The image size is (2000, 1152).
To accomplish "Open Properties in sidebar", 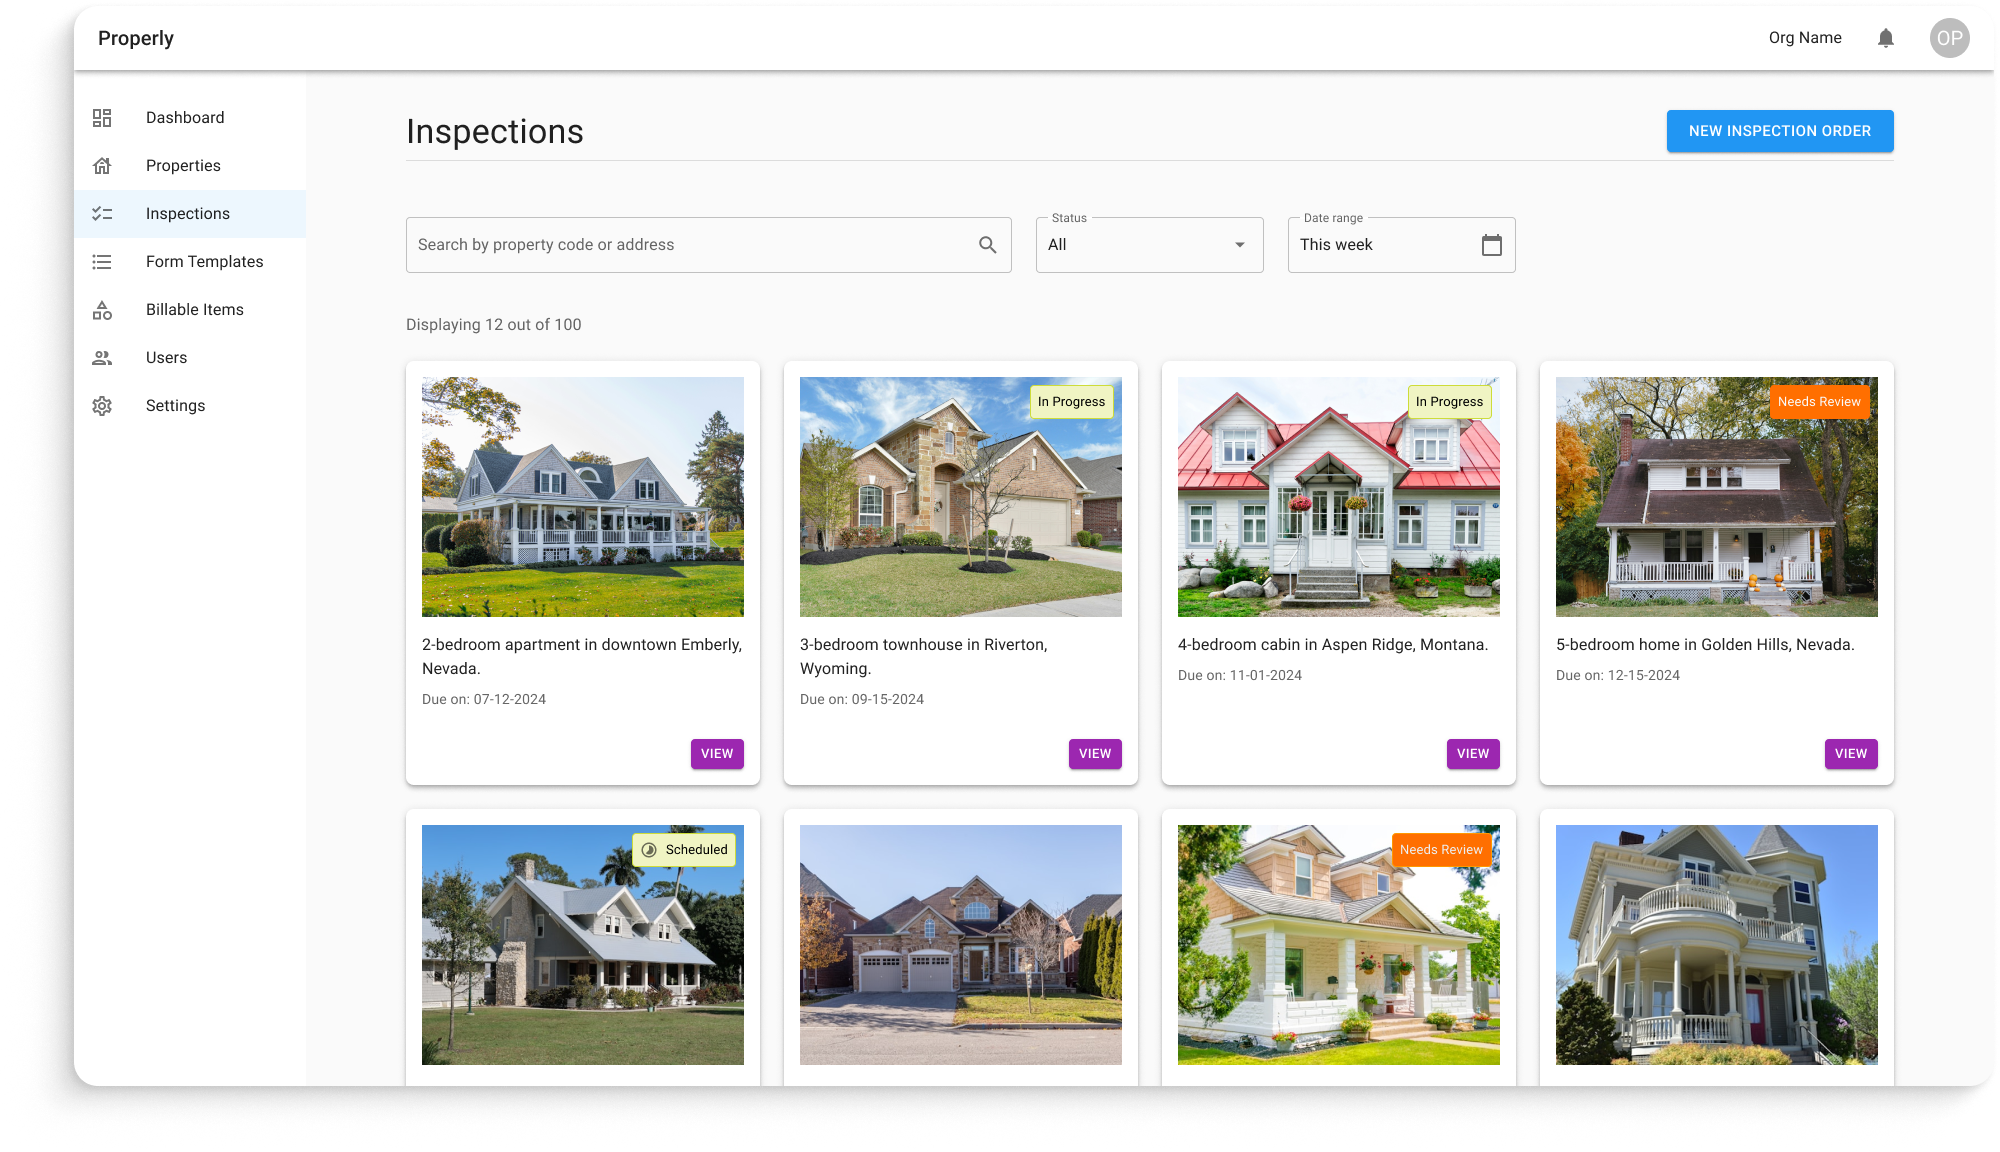I will (x=190, y=166).
